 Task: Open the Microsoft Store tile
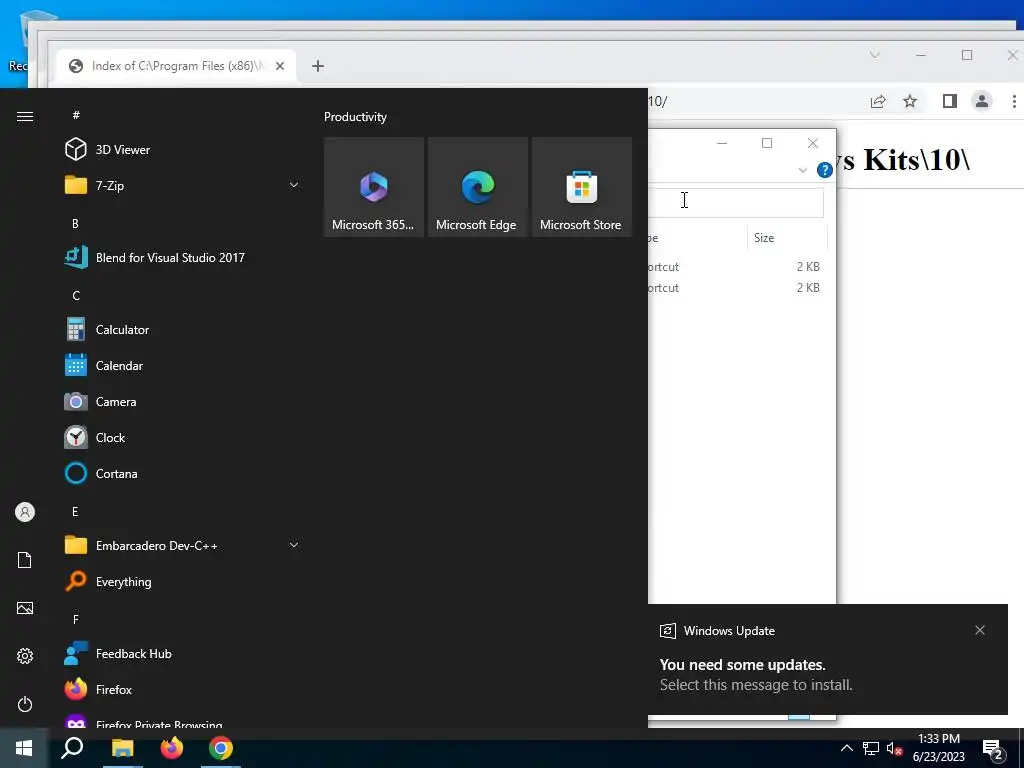tap(582, 187)
